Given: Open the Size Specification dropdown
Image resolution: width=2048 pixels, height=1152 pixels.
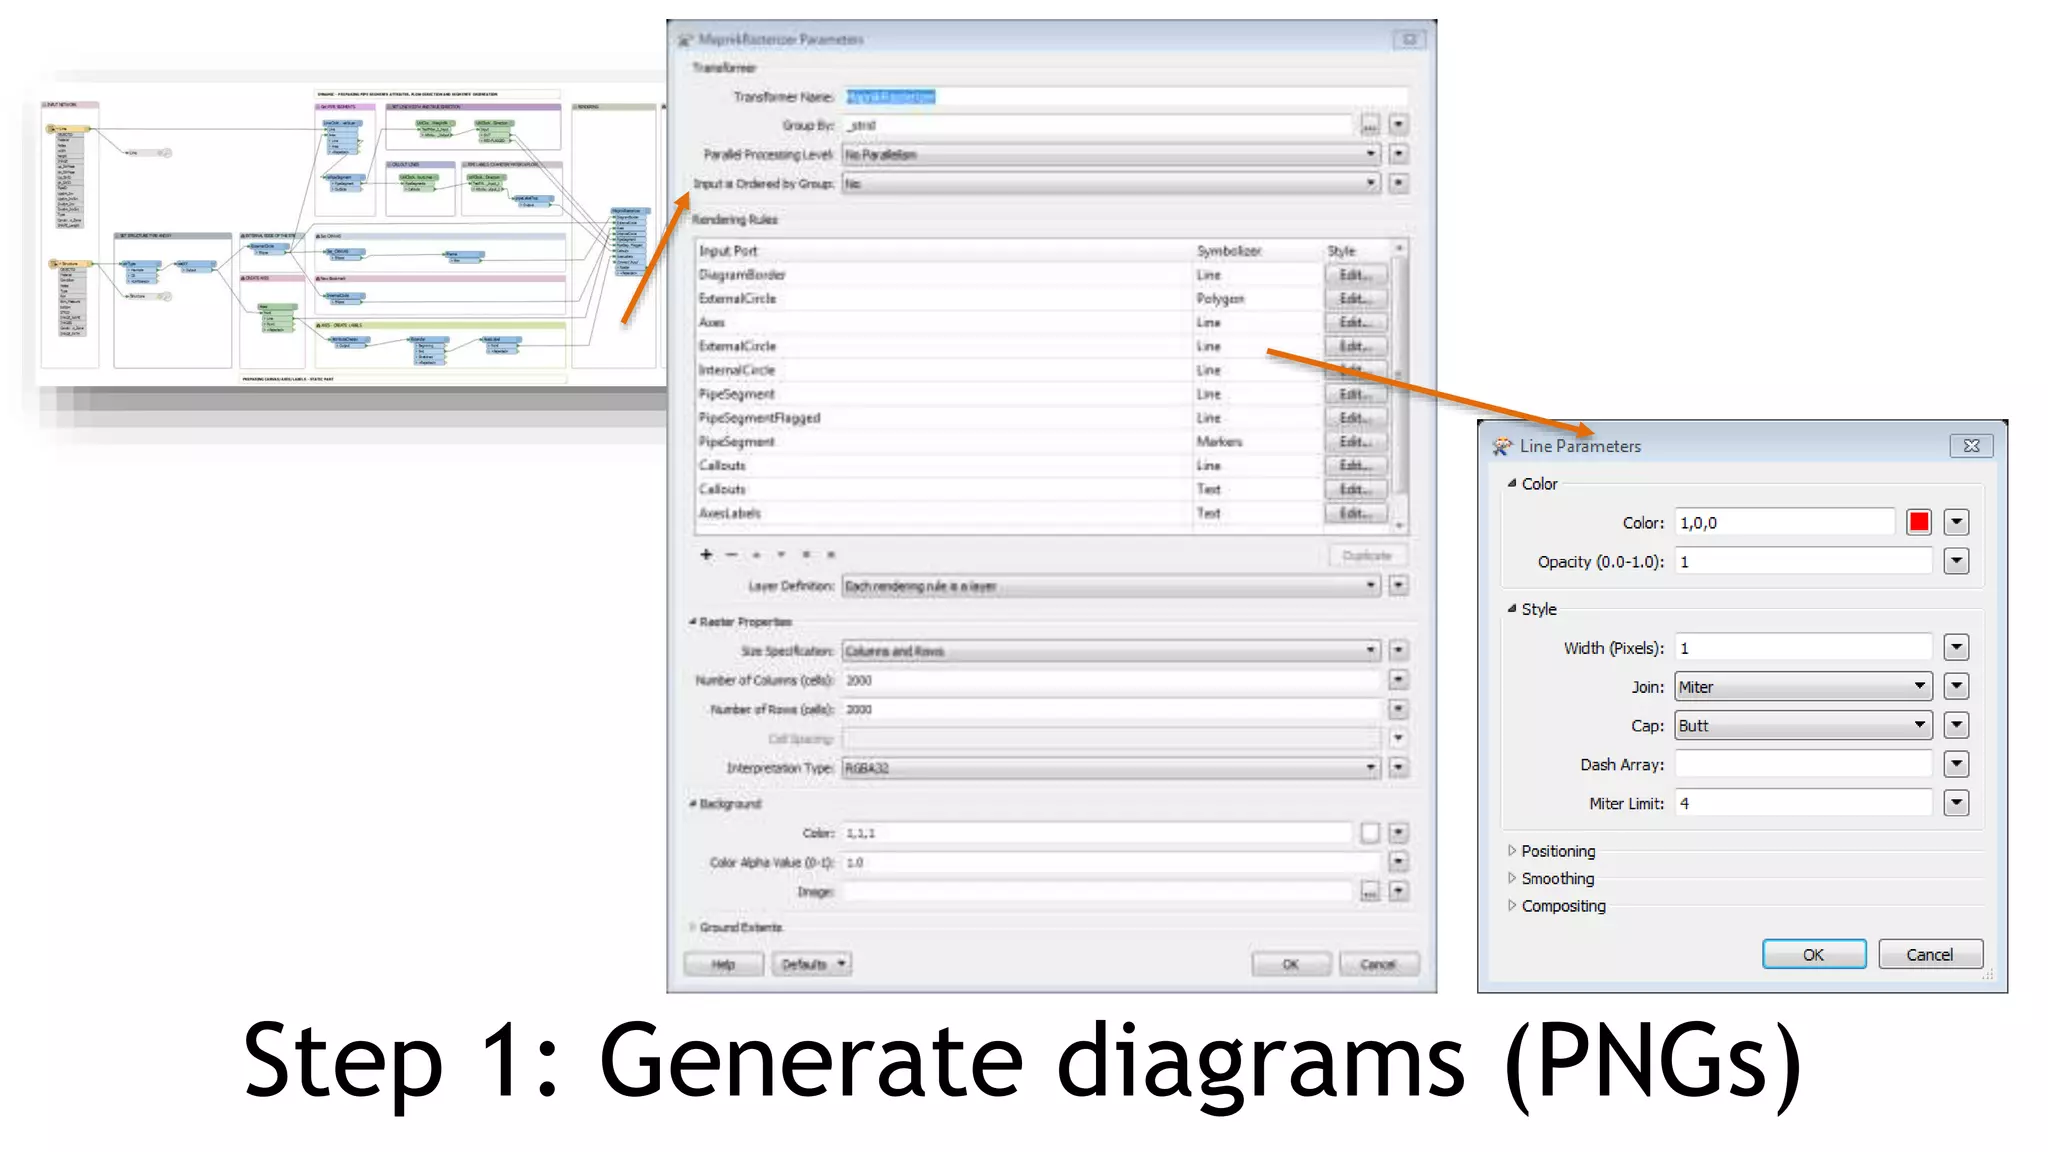Looking at the screenshot, I should pyautogui.click(x=1111, y=651).
